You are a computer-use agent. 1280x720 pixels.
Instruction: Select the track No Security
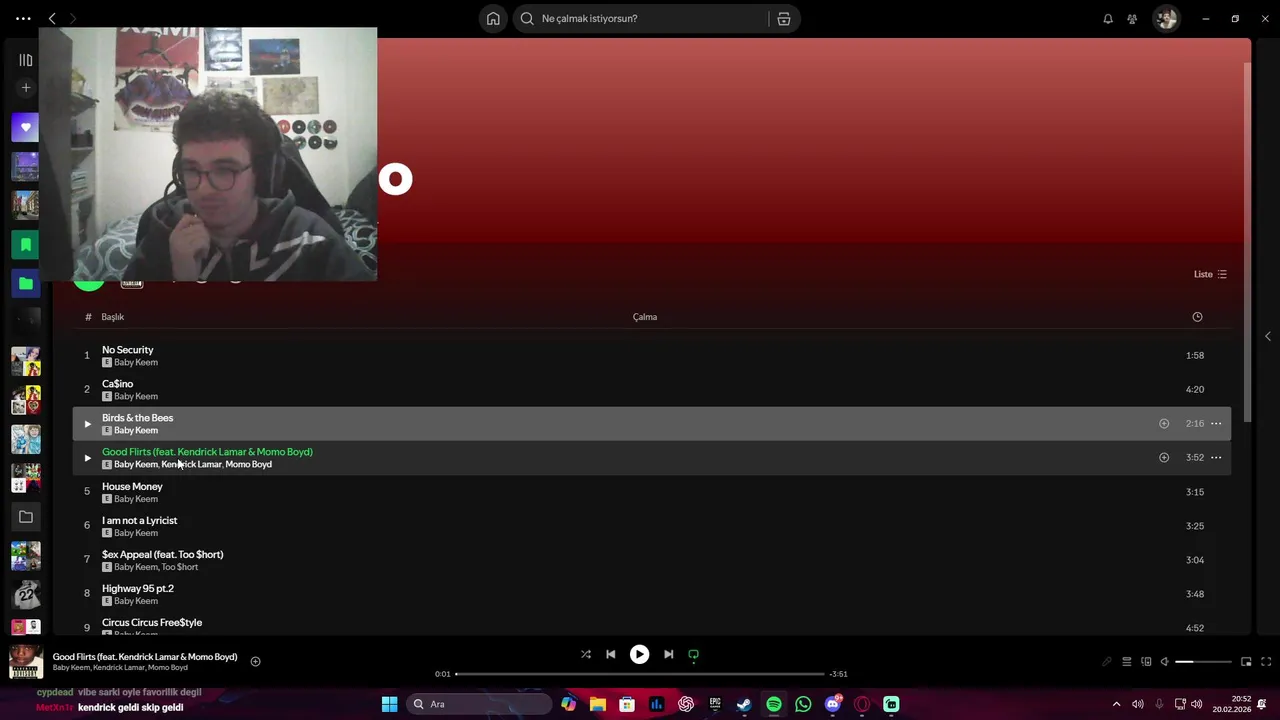point(651,355)
